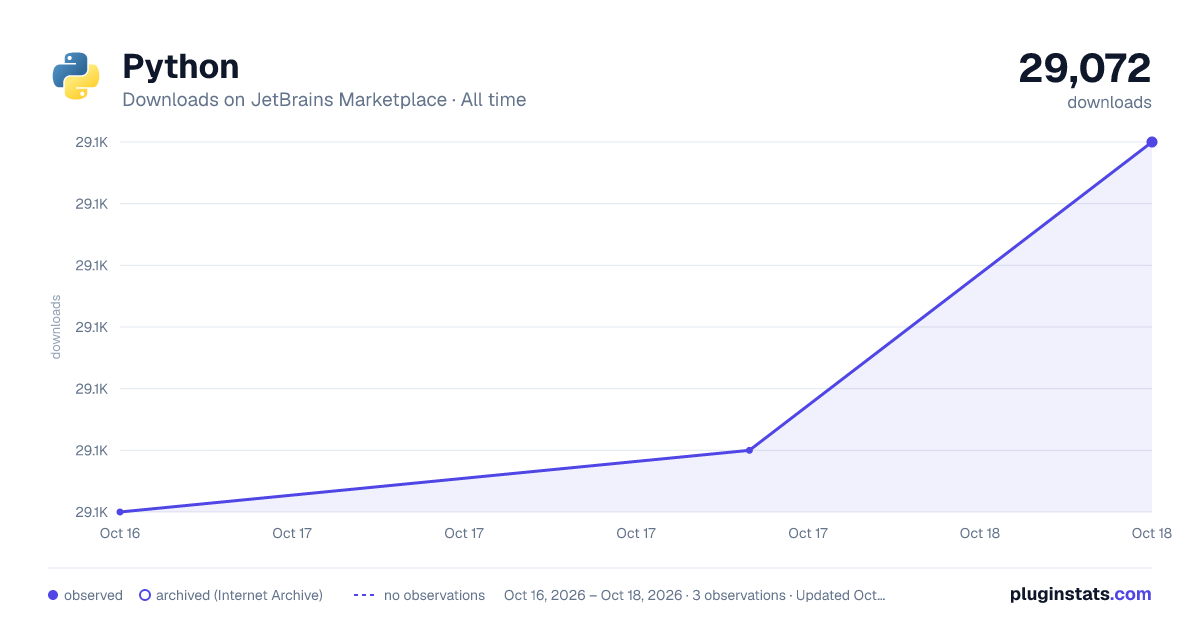The width and height of the screenshot is (1200, 630).
Task: Click the 'archived (Internet Archive)' legend text
Action: (x=239, y=595)
